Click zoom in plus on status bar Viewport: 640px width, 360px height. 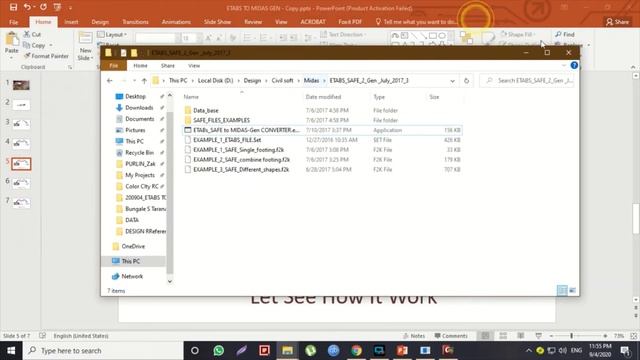pyautogui.click(x=605, y=336)
